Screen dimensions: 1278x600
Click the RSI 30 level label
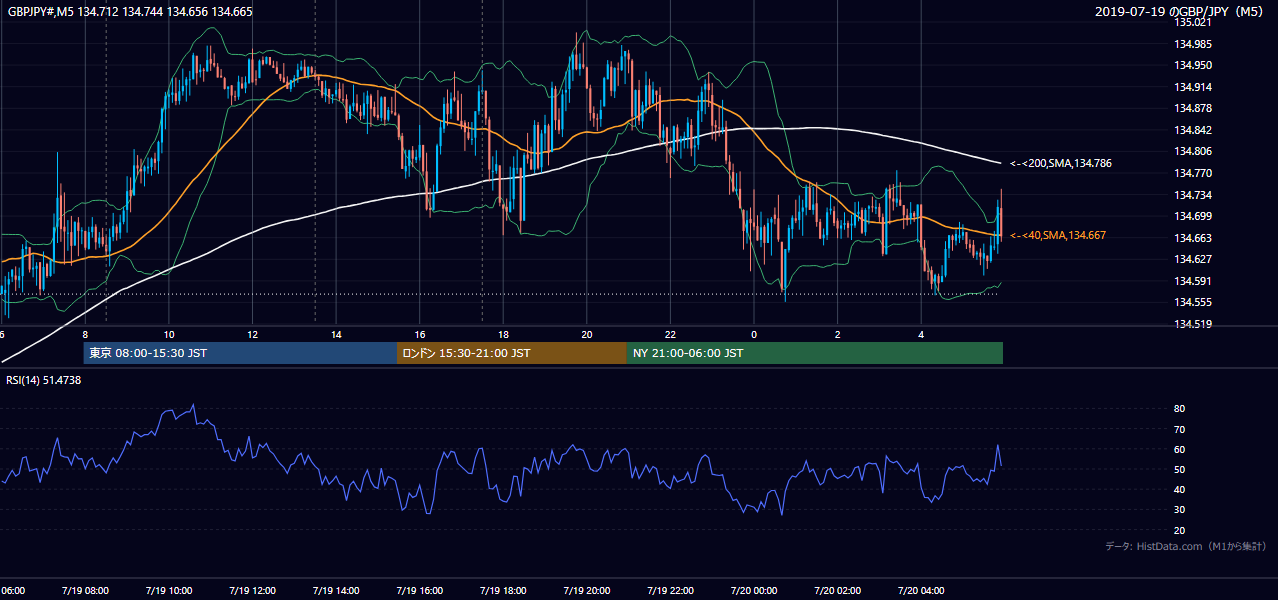(1179, 509)
